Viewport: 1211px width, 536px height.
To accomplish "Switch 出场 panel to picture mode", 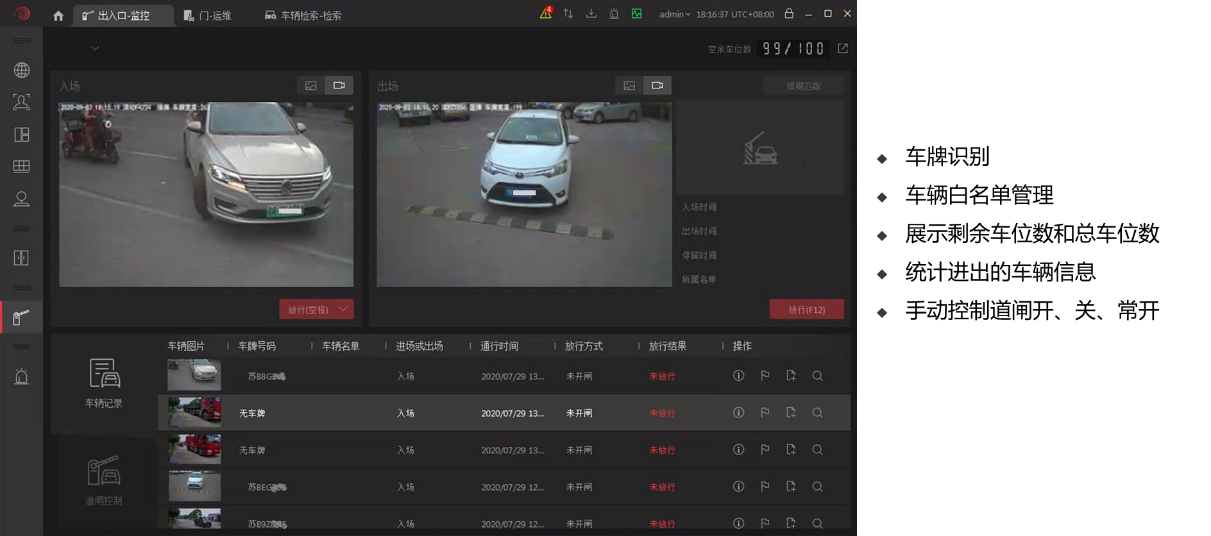I will (629, 86).
